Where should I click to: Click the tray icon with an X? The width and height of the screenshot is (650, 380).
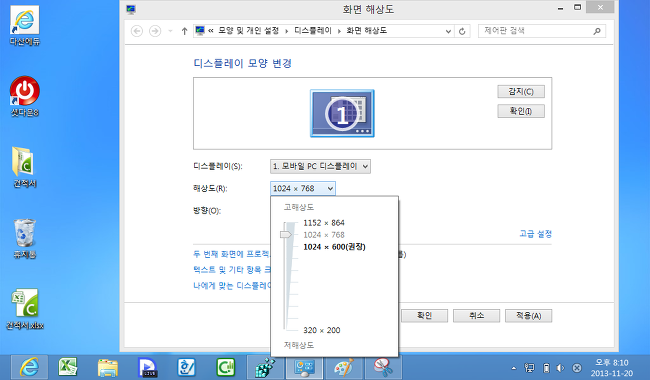[577, 368]
